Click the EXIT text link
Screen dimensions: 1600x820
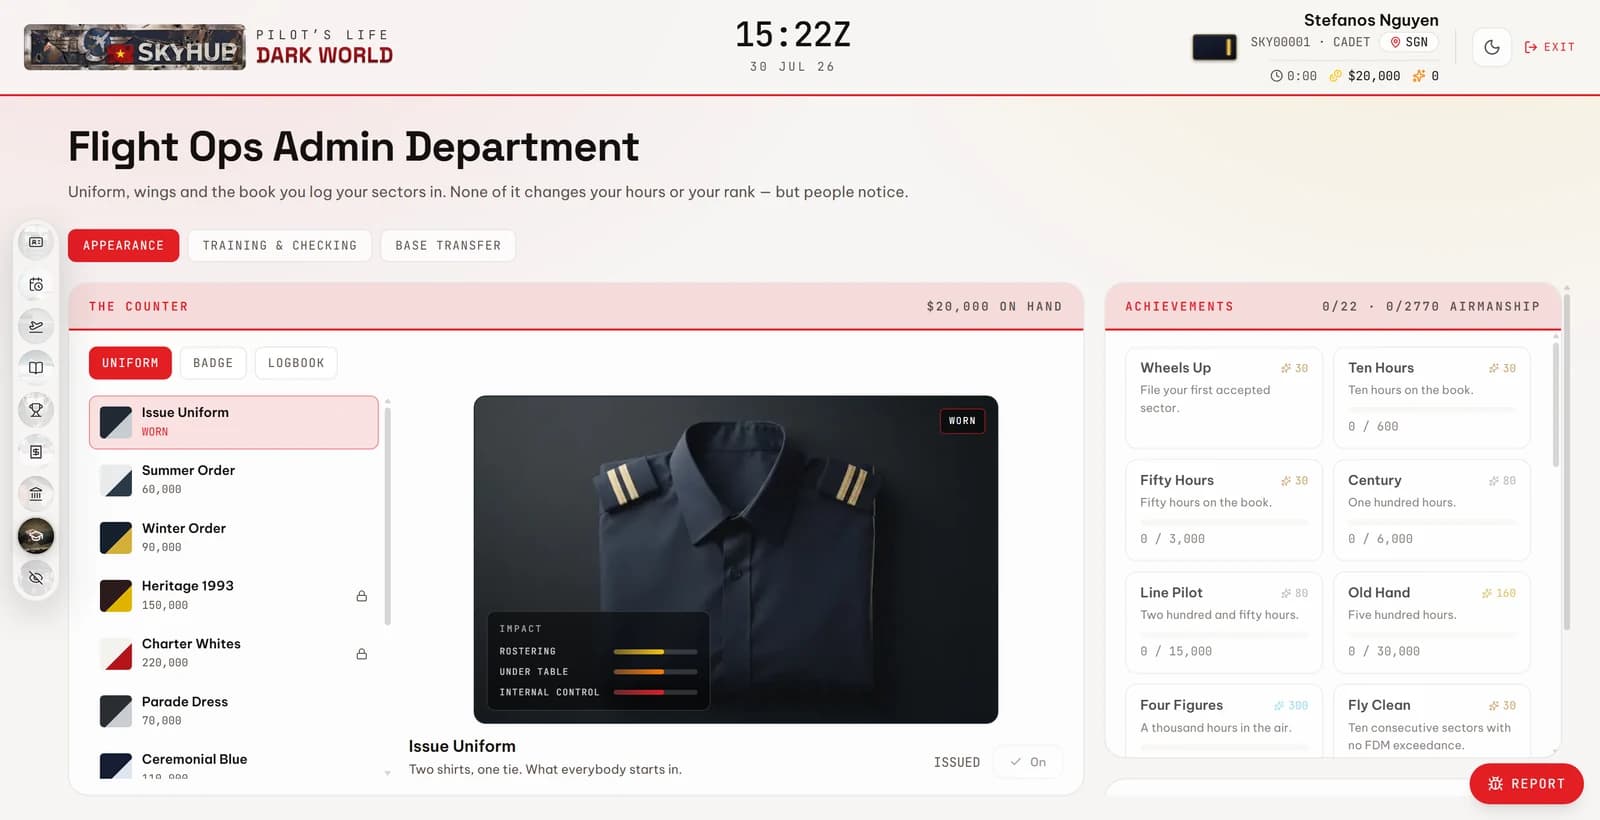(1559, 47)
